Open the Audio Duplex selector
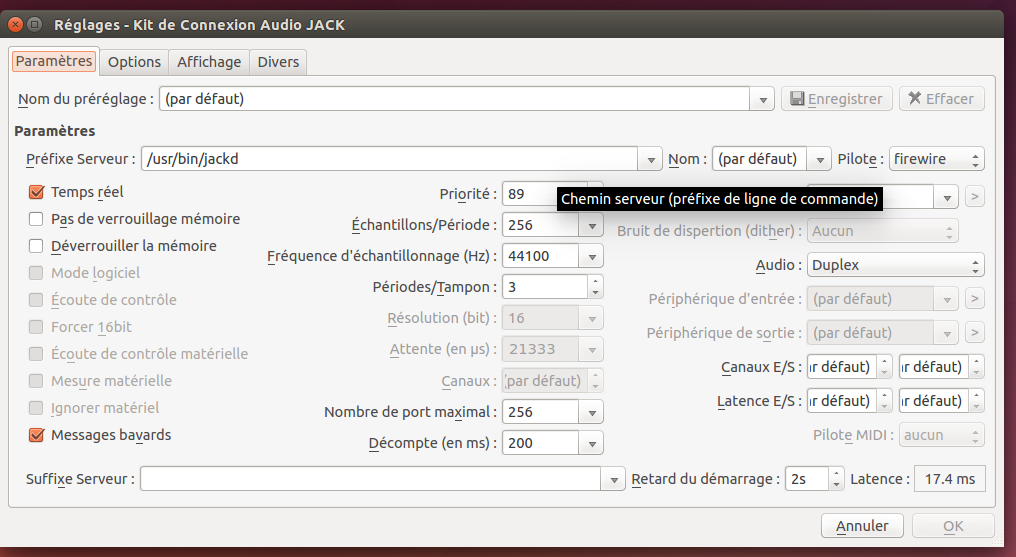Screen dimensions: 1016x557 point(895,265)
